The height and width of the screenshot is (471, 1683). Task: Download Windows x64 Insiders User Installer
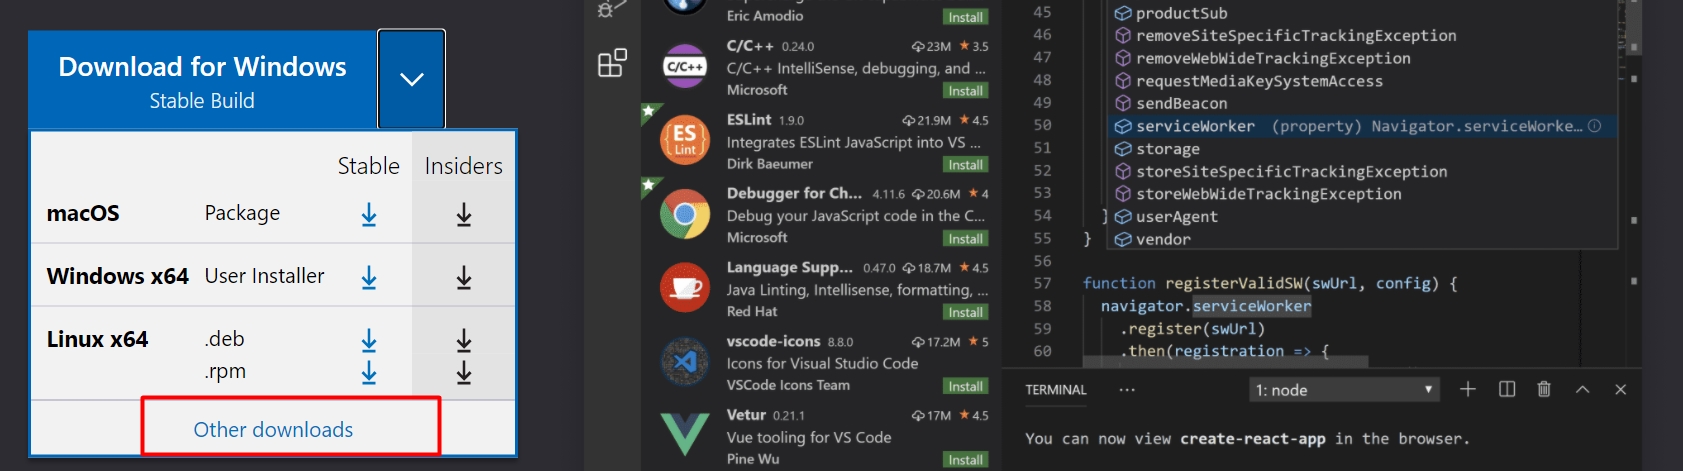pyautogui.click(x=464, y=277)
